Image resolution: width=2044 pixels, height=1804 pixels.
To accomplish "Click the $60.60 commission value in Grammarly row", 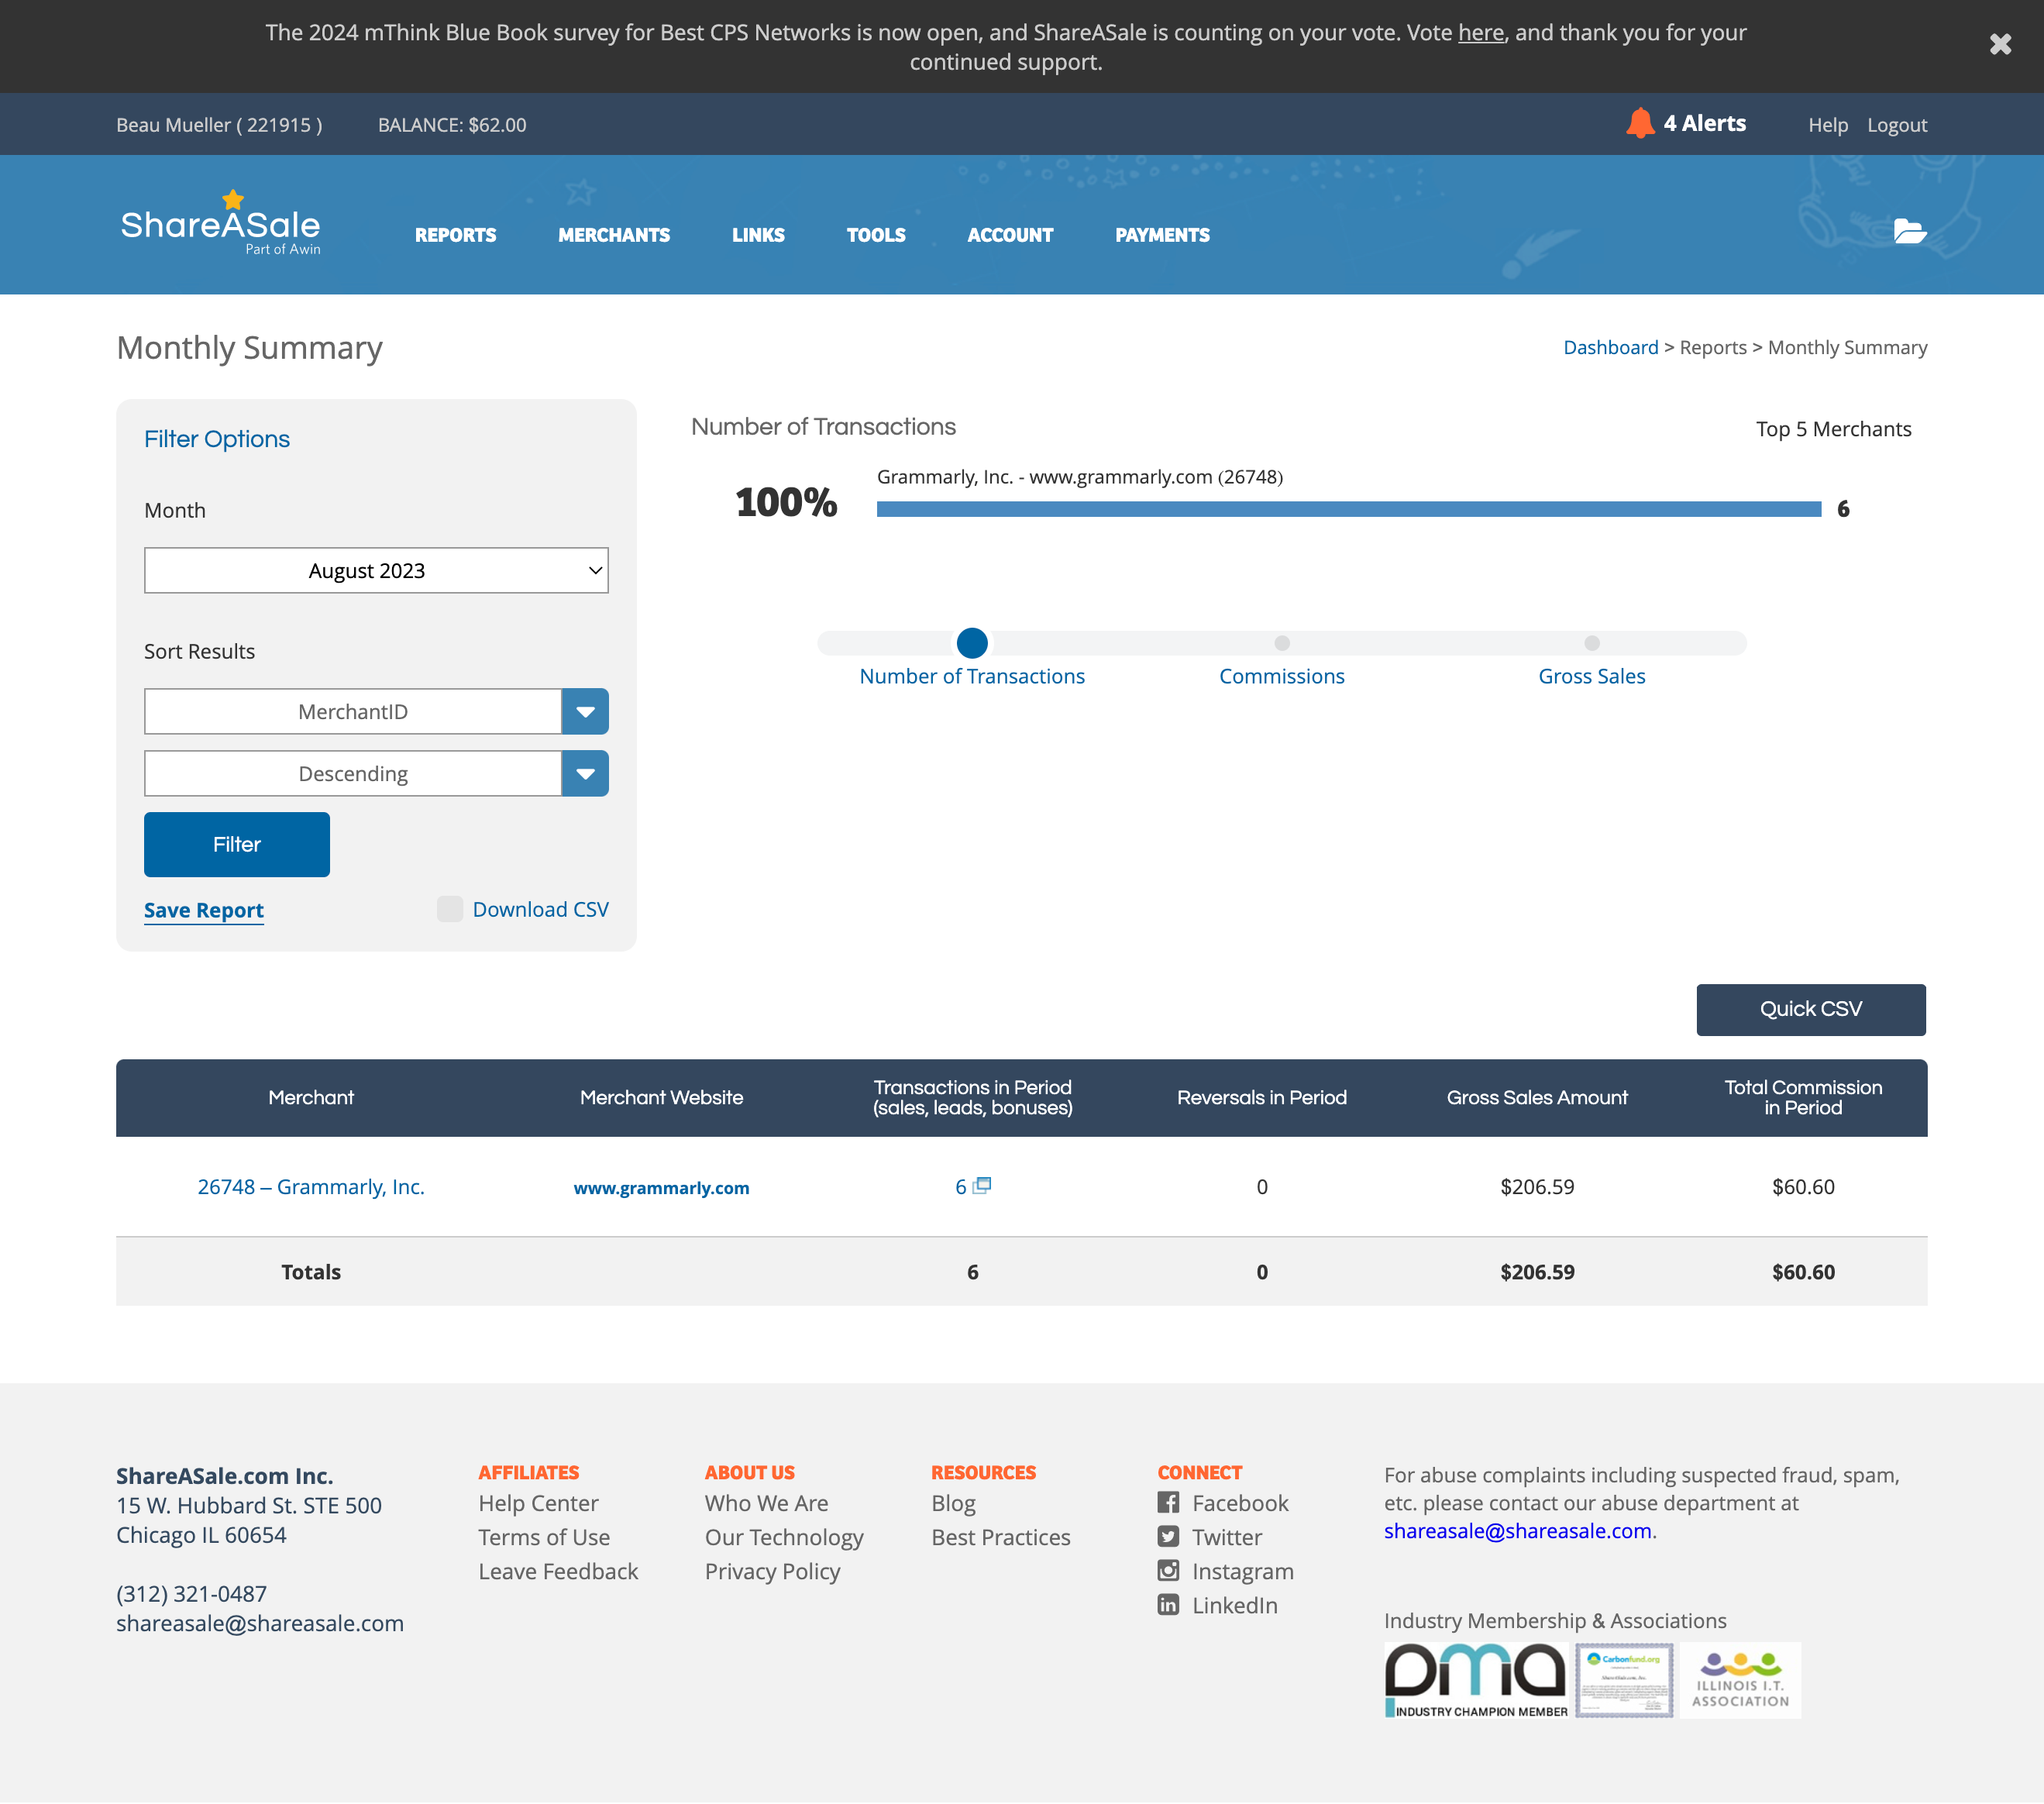I will point(1803,1186).
